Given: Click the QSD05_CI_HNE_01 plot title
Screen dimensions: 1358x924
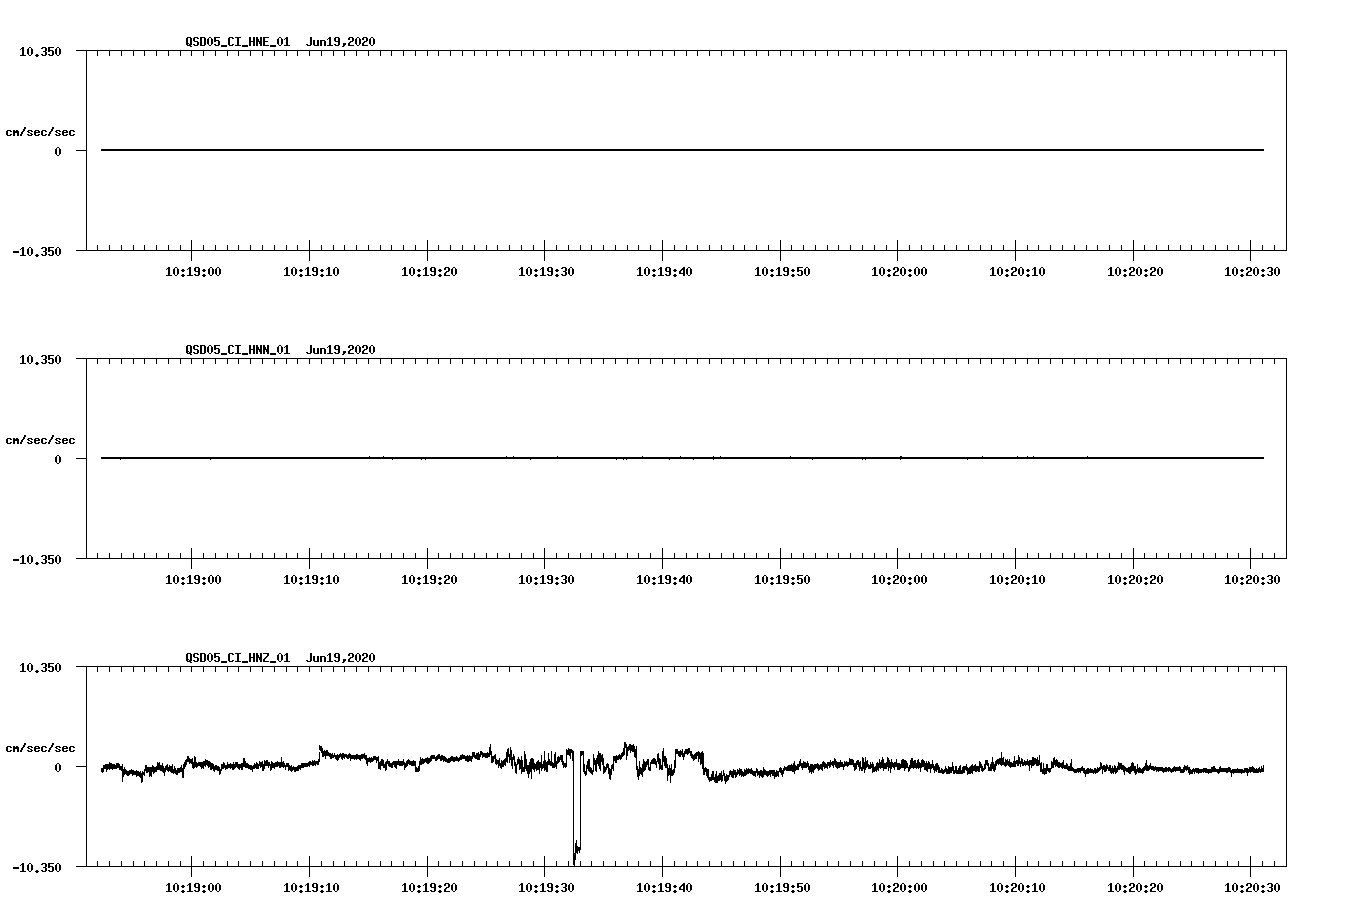Looking at the screenshot, I should 280,42.
